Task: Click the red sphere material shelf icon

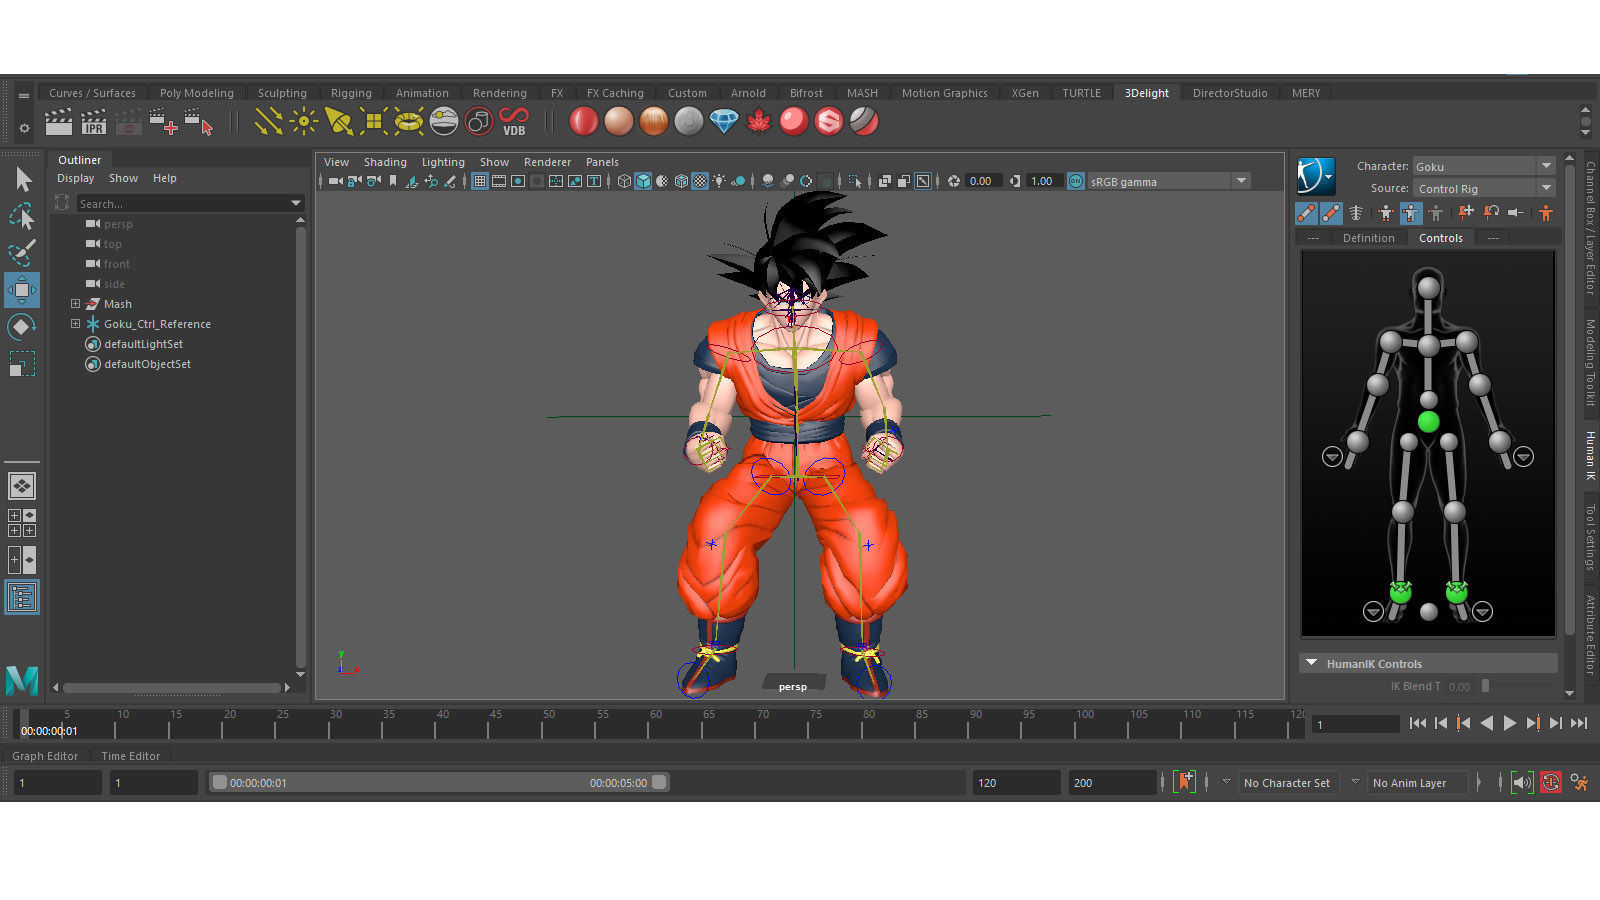Action: point(584,122)
